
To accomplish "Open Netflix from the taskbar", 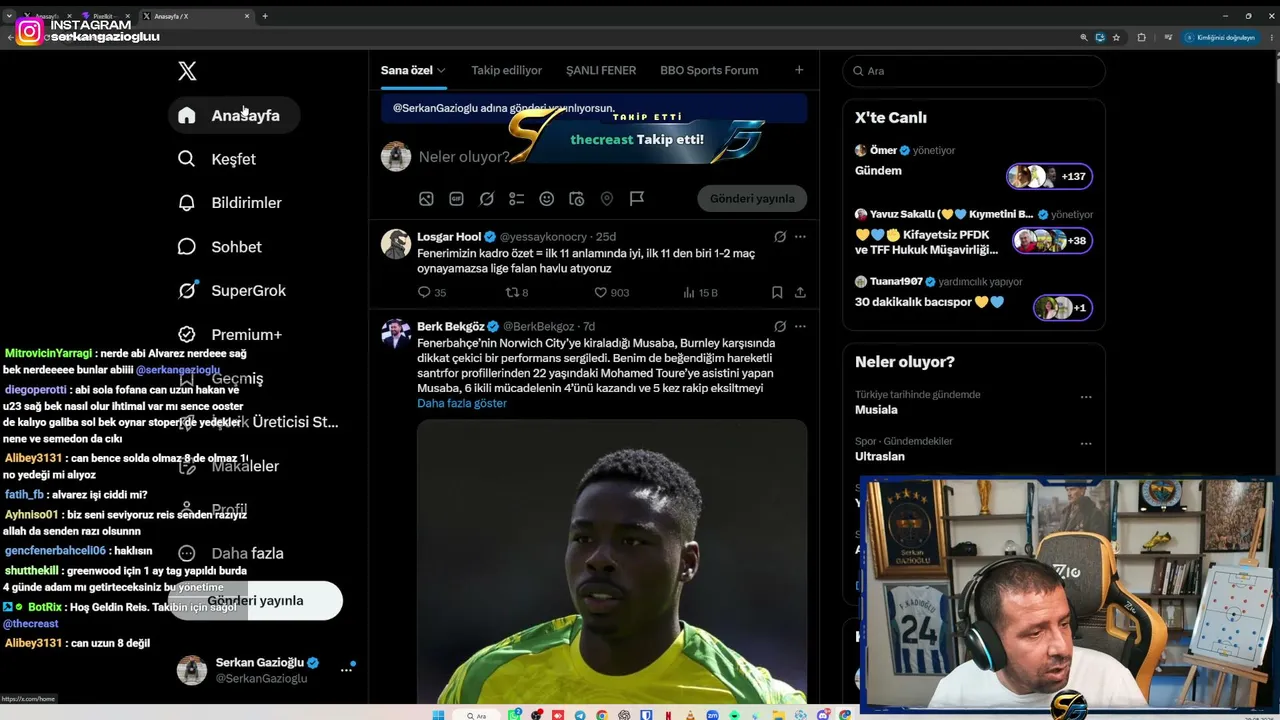I will [x=668, y=715].
